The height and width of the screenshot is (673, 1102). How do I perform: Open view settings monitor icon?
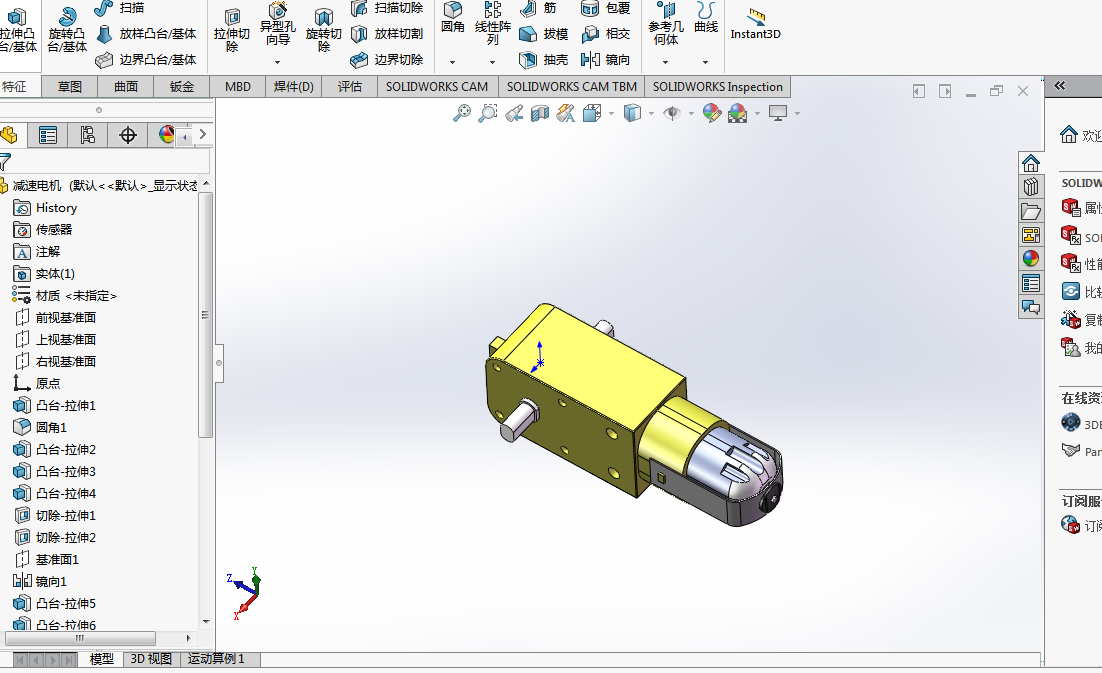click(777, 112)
